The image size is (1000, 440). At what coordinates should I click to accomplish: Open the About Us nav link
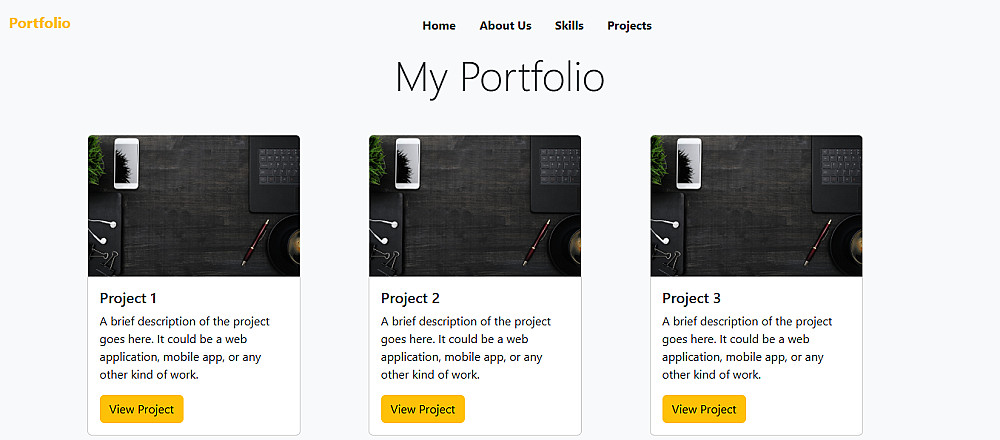click(x=505, y=26)
